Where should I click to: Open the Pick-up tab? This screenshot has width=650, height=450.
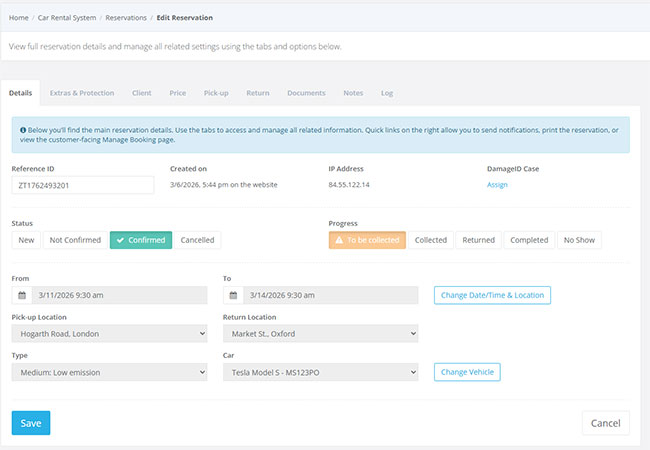[216, 93]
